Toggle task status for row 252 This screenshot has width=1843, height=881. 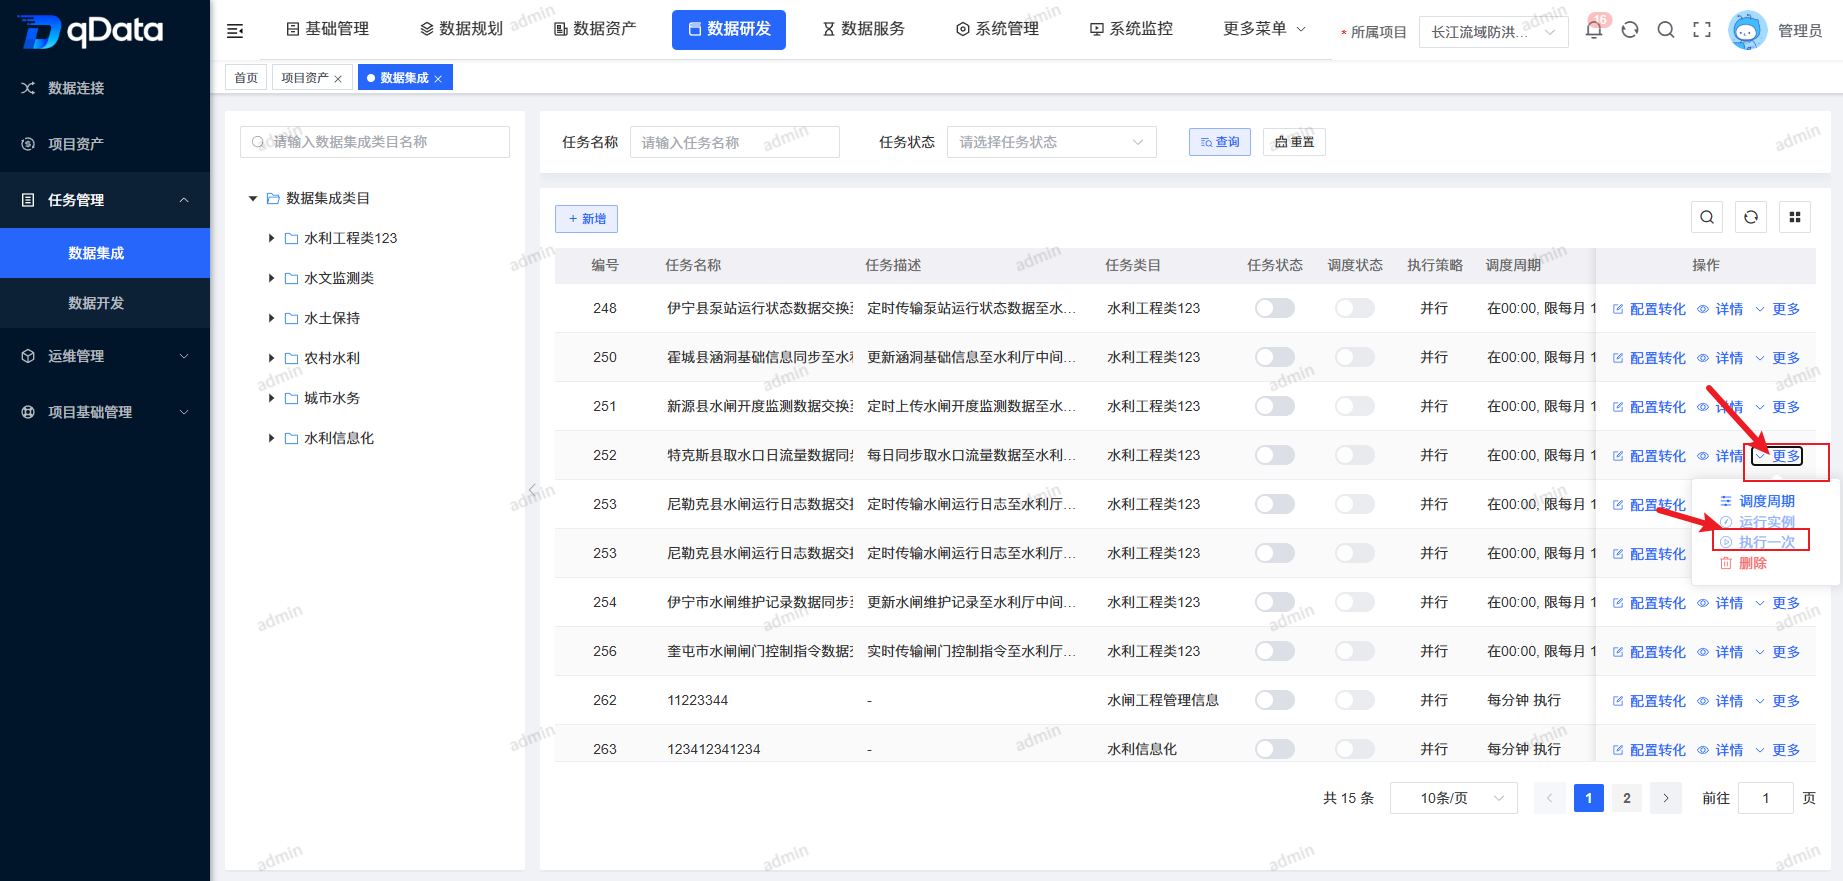(1275, 455)
